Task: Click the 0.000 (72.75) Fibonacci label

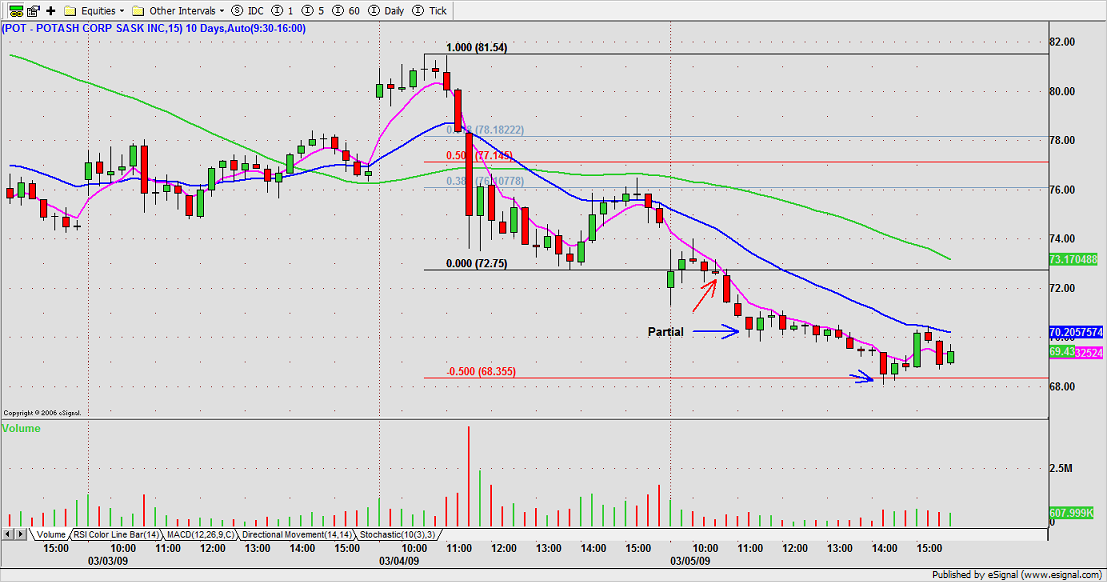Action: pos(477,263)
